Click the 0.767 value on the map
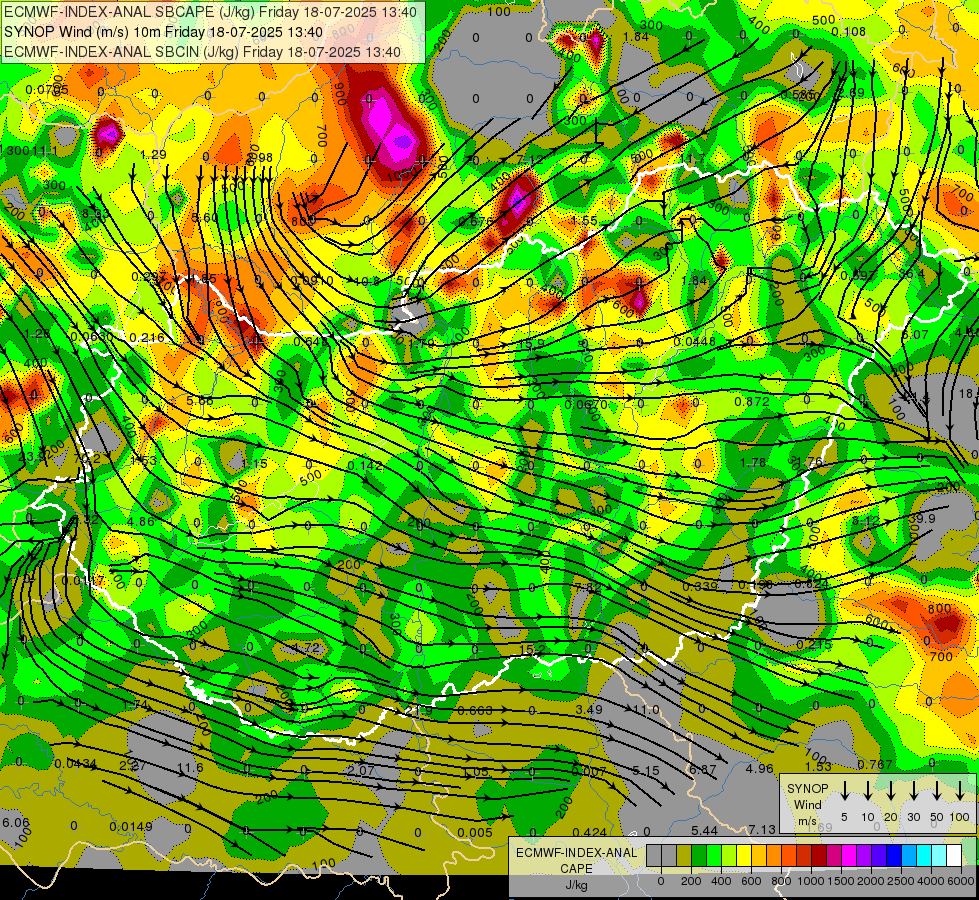979x900 pixels. [x=875, y=765]
